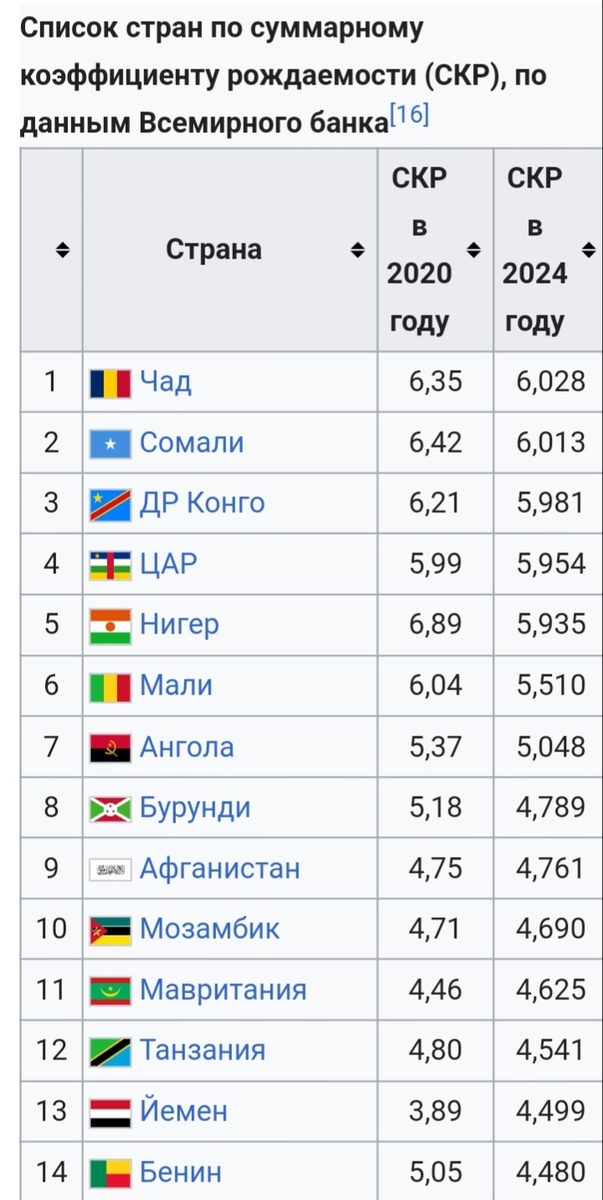
Task: Sort table by Страна column
Action: [x=357, y=250]
